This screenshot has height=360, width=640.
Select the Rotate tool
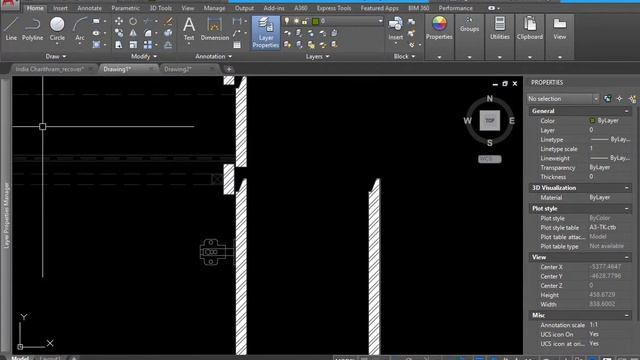(x=133, y=21)
